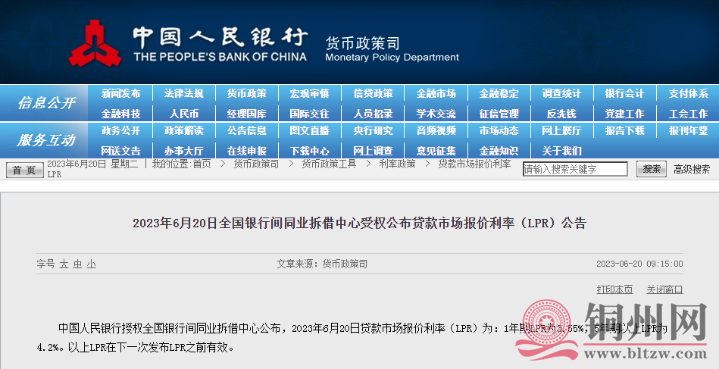Select the 国际交往 link
Screen dimensions: 719x369
tap(310, 113)
